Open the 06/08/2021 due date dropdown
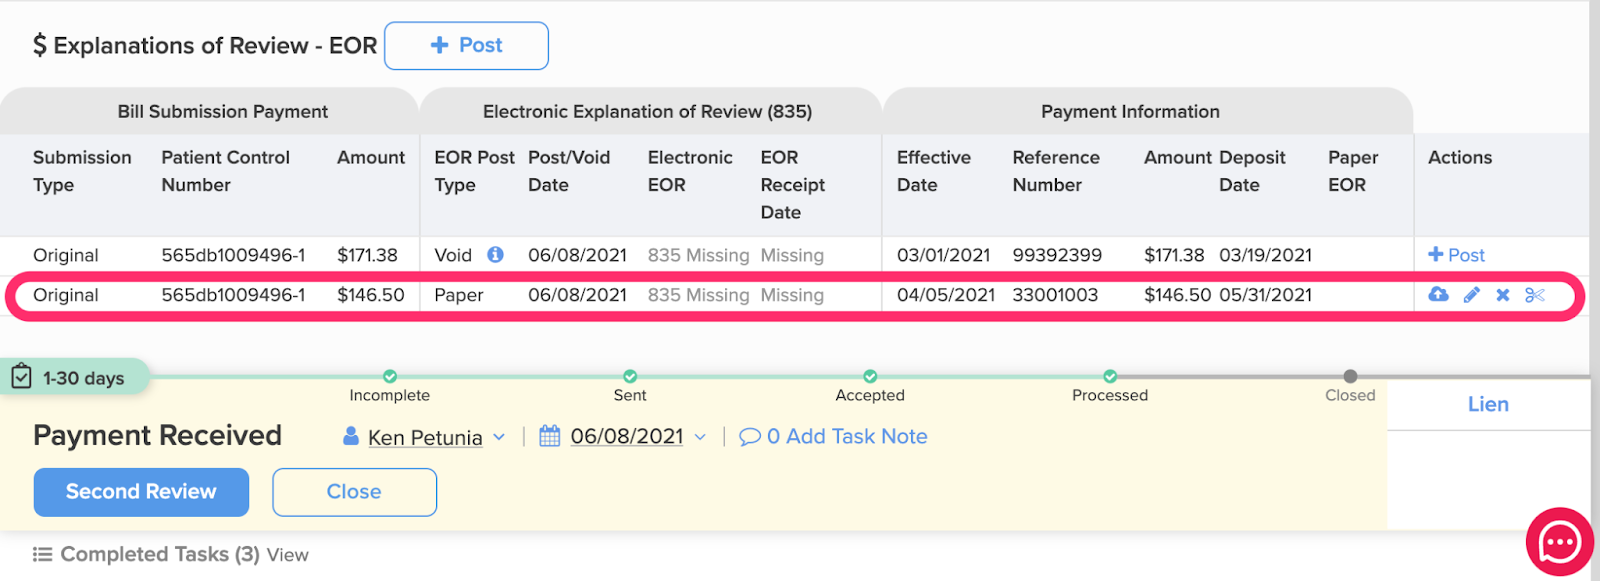This screenshot has width=1600, height=581. click(638, 437)
